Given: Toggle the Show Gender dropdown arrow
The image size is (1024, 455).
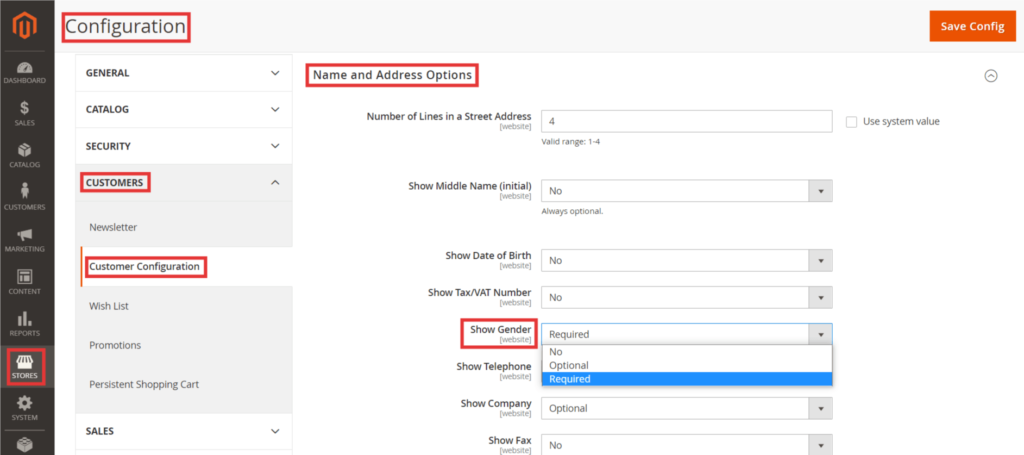Looking at the screenshot, I should (820, 334).
